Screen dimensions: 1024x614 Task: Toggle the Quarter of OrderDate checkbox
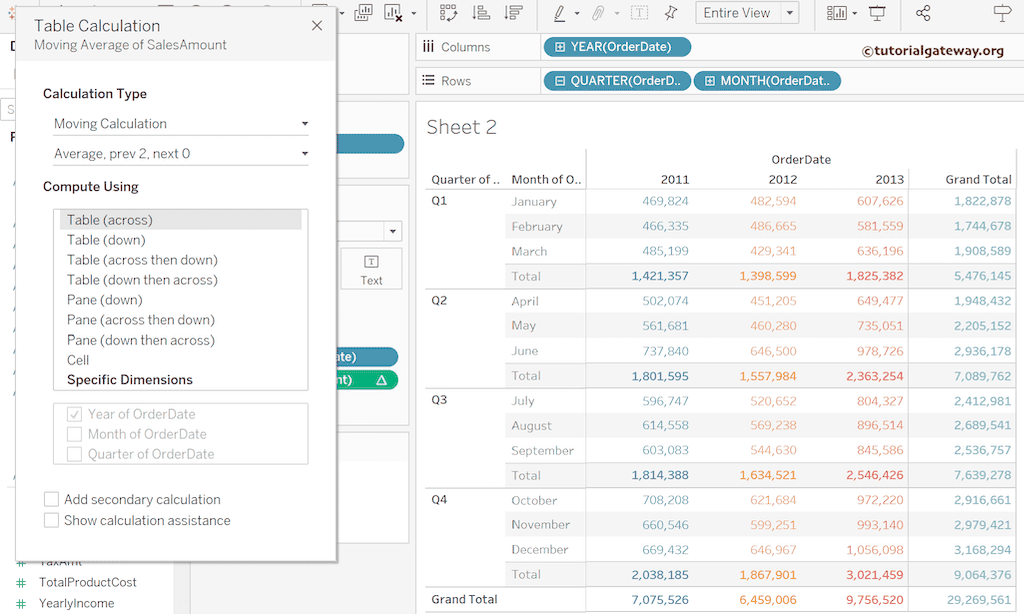point(74,454)
